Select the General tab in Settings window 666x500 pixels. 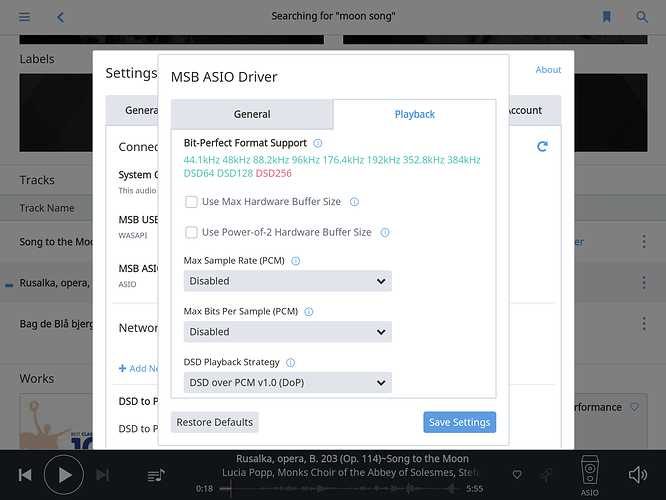[x=132, y=110]
